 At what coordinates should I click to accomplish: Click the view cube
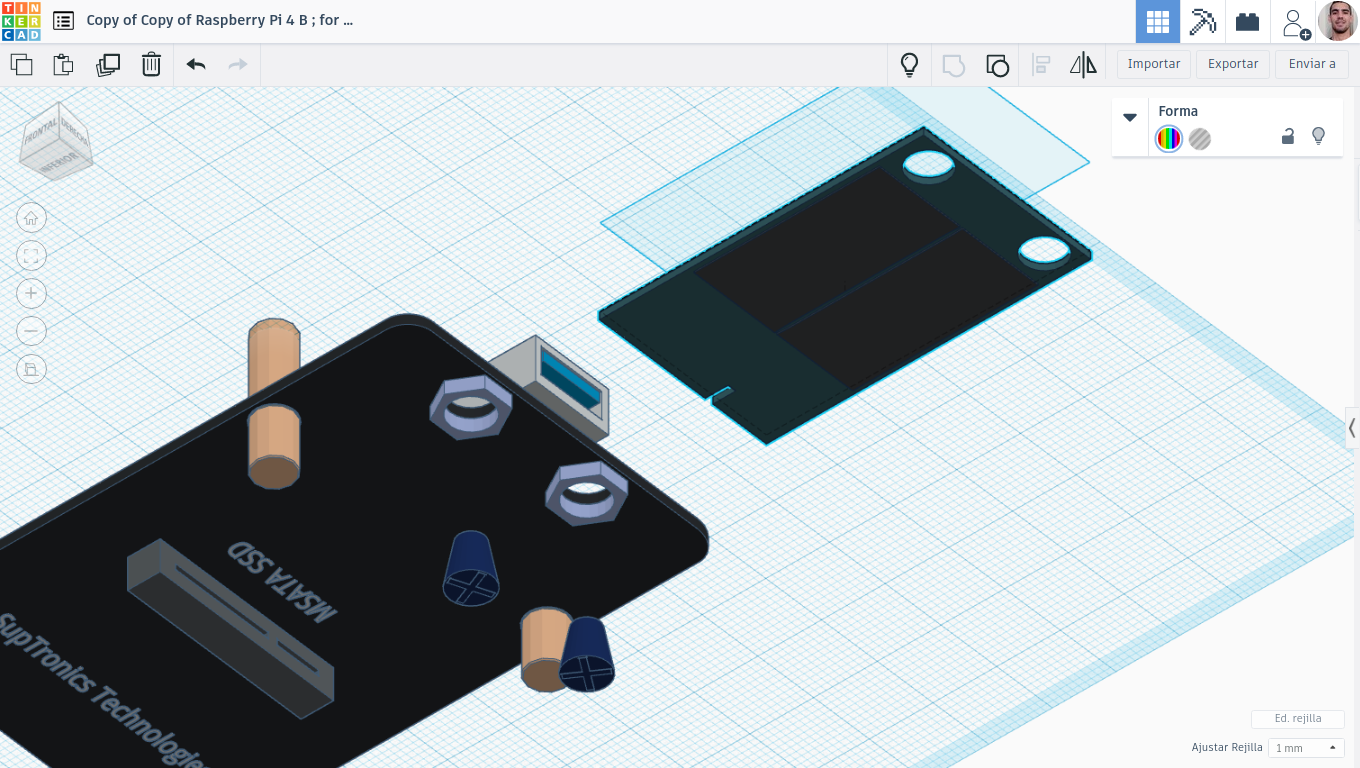56,141
